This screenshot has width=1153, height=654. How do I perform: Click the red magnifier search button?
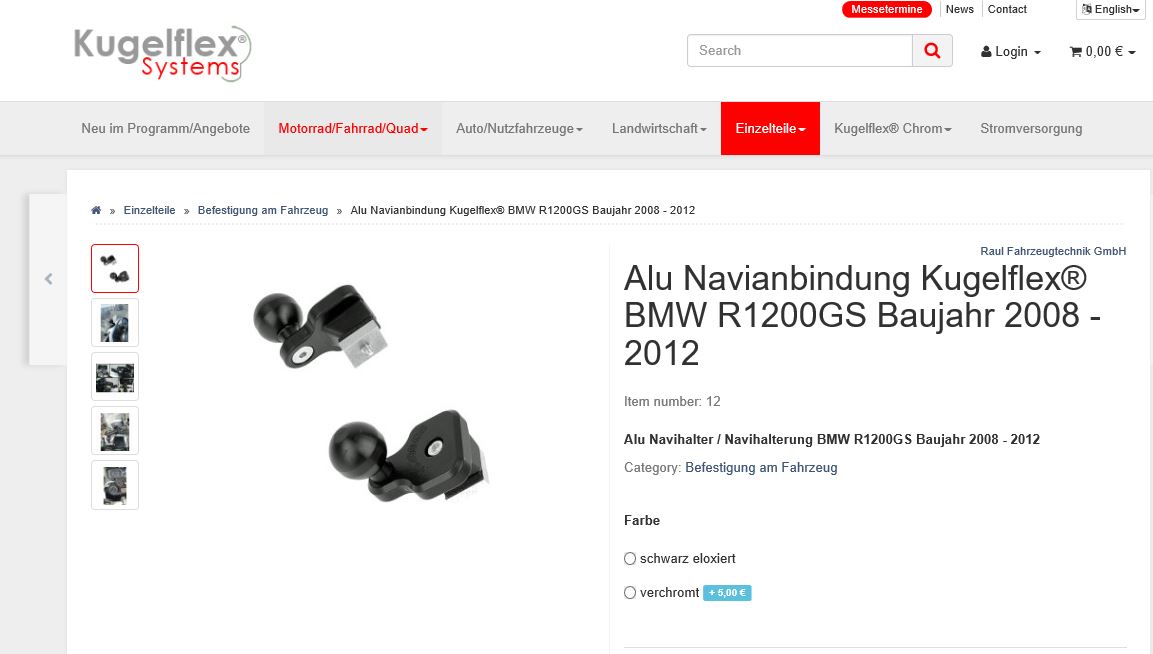[932, 51]
